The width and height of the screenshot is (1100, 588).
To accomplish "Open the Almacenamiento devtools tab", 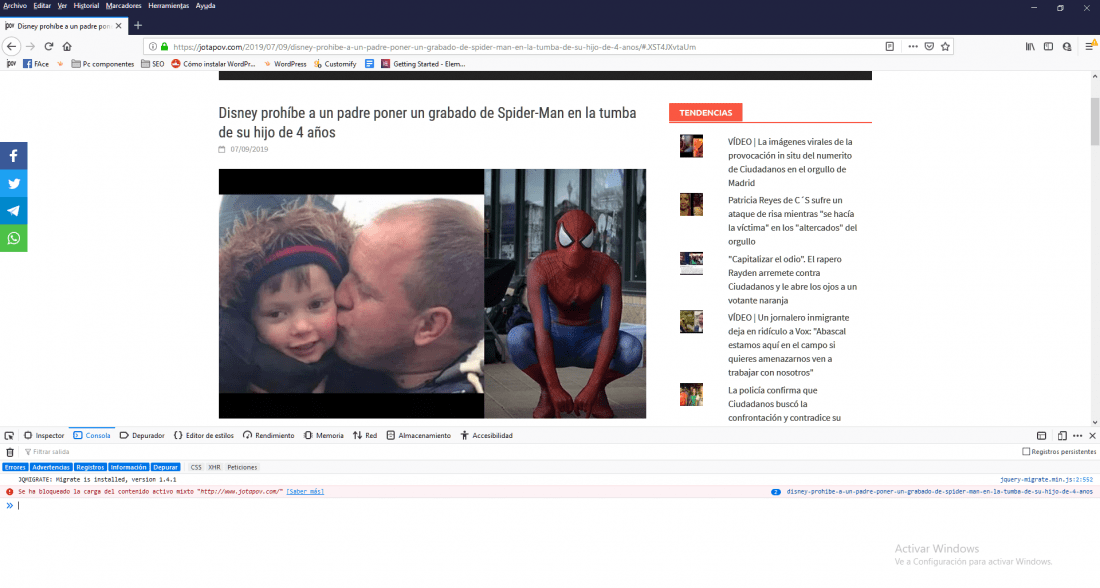I will click(419, 436).
